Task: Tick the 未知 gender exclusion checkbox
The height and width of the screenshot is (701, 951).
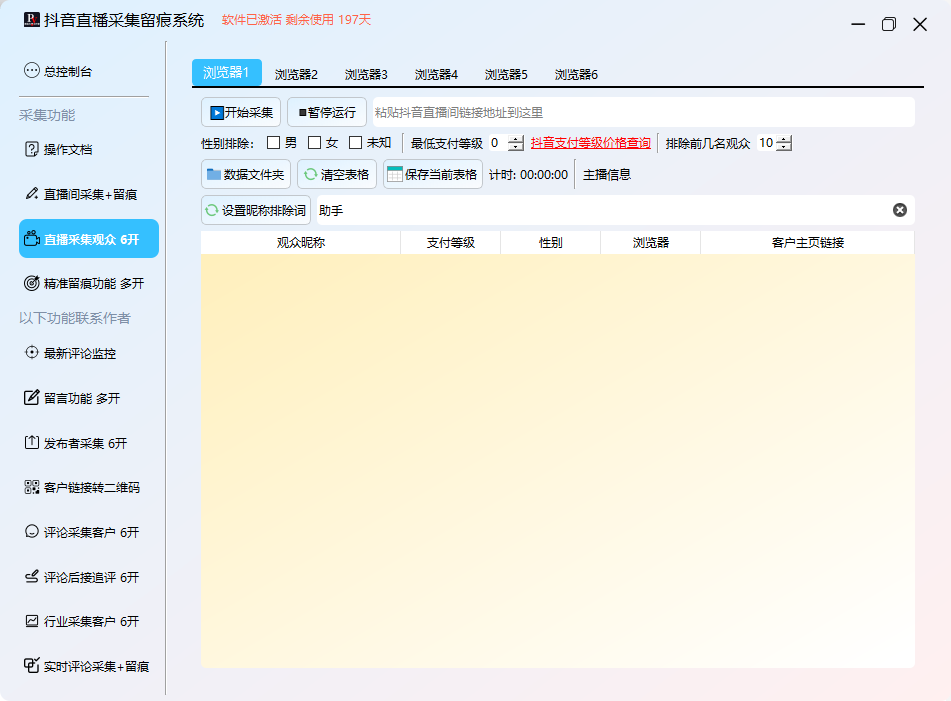Action: [355, 143]
